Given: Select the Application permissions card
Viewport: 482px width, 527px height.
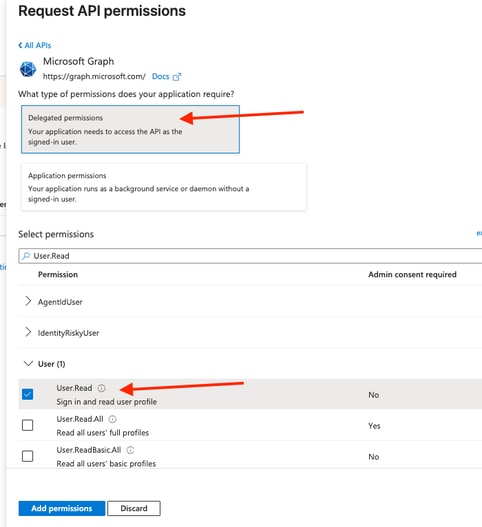Looking at the screenshot, I should pos(164,187).
